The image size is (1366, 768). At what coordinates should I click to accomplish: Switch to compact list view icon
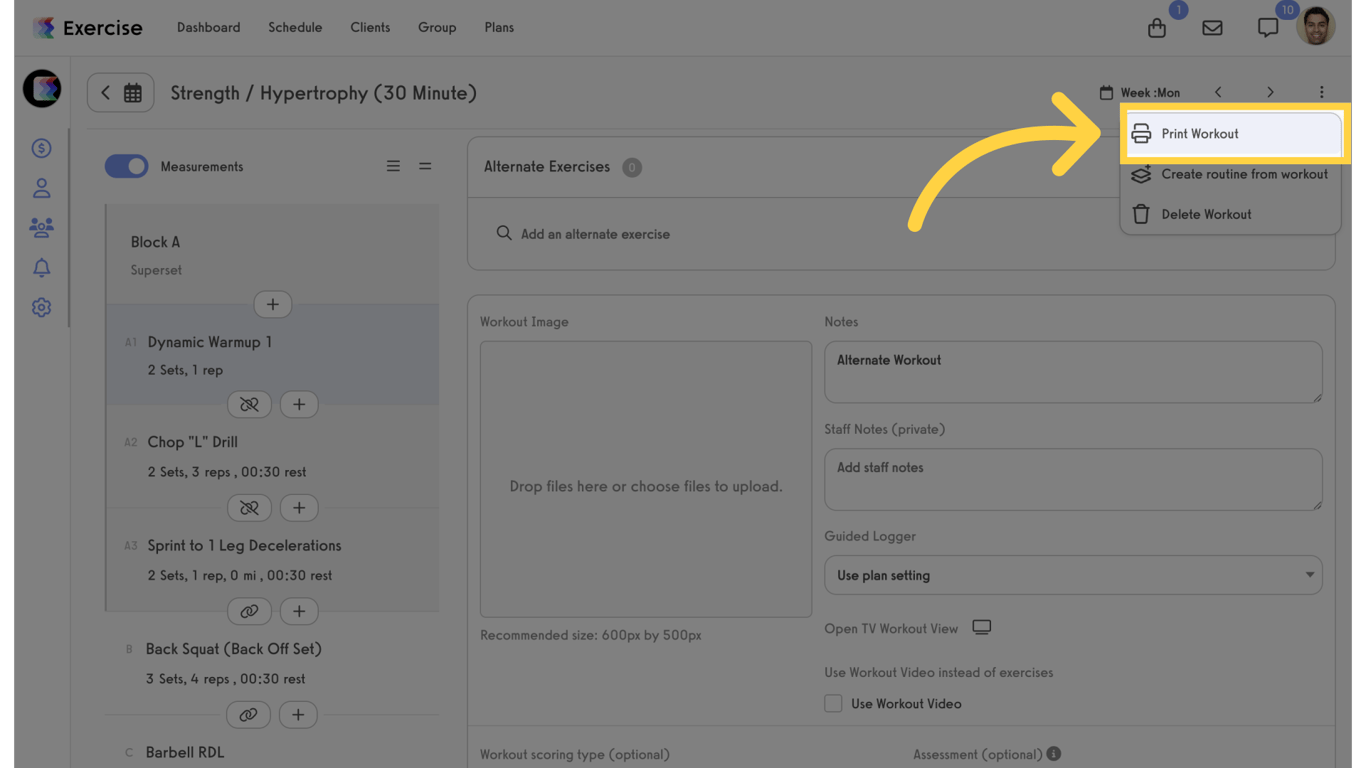(425, 166)
